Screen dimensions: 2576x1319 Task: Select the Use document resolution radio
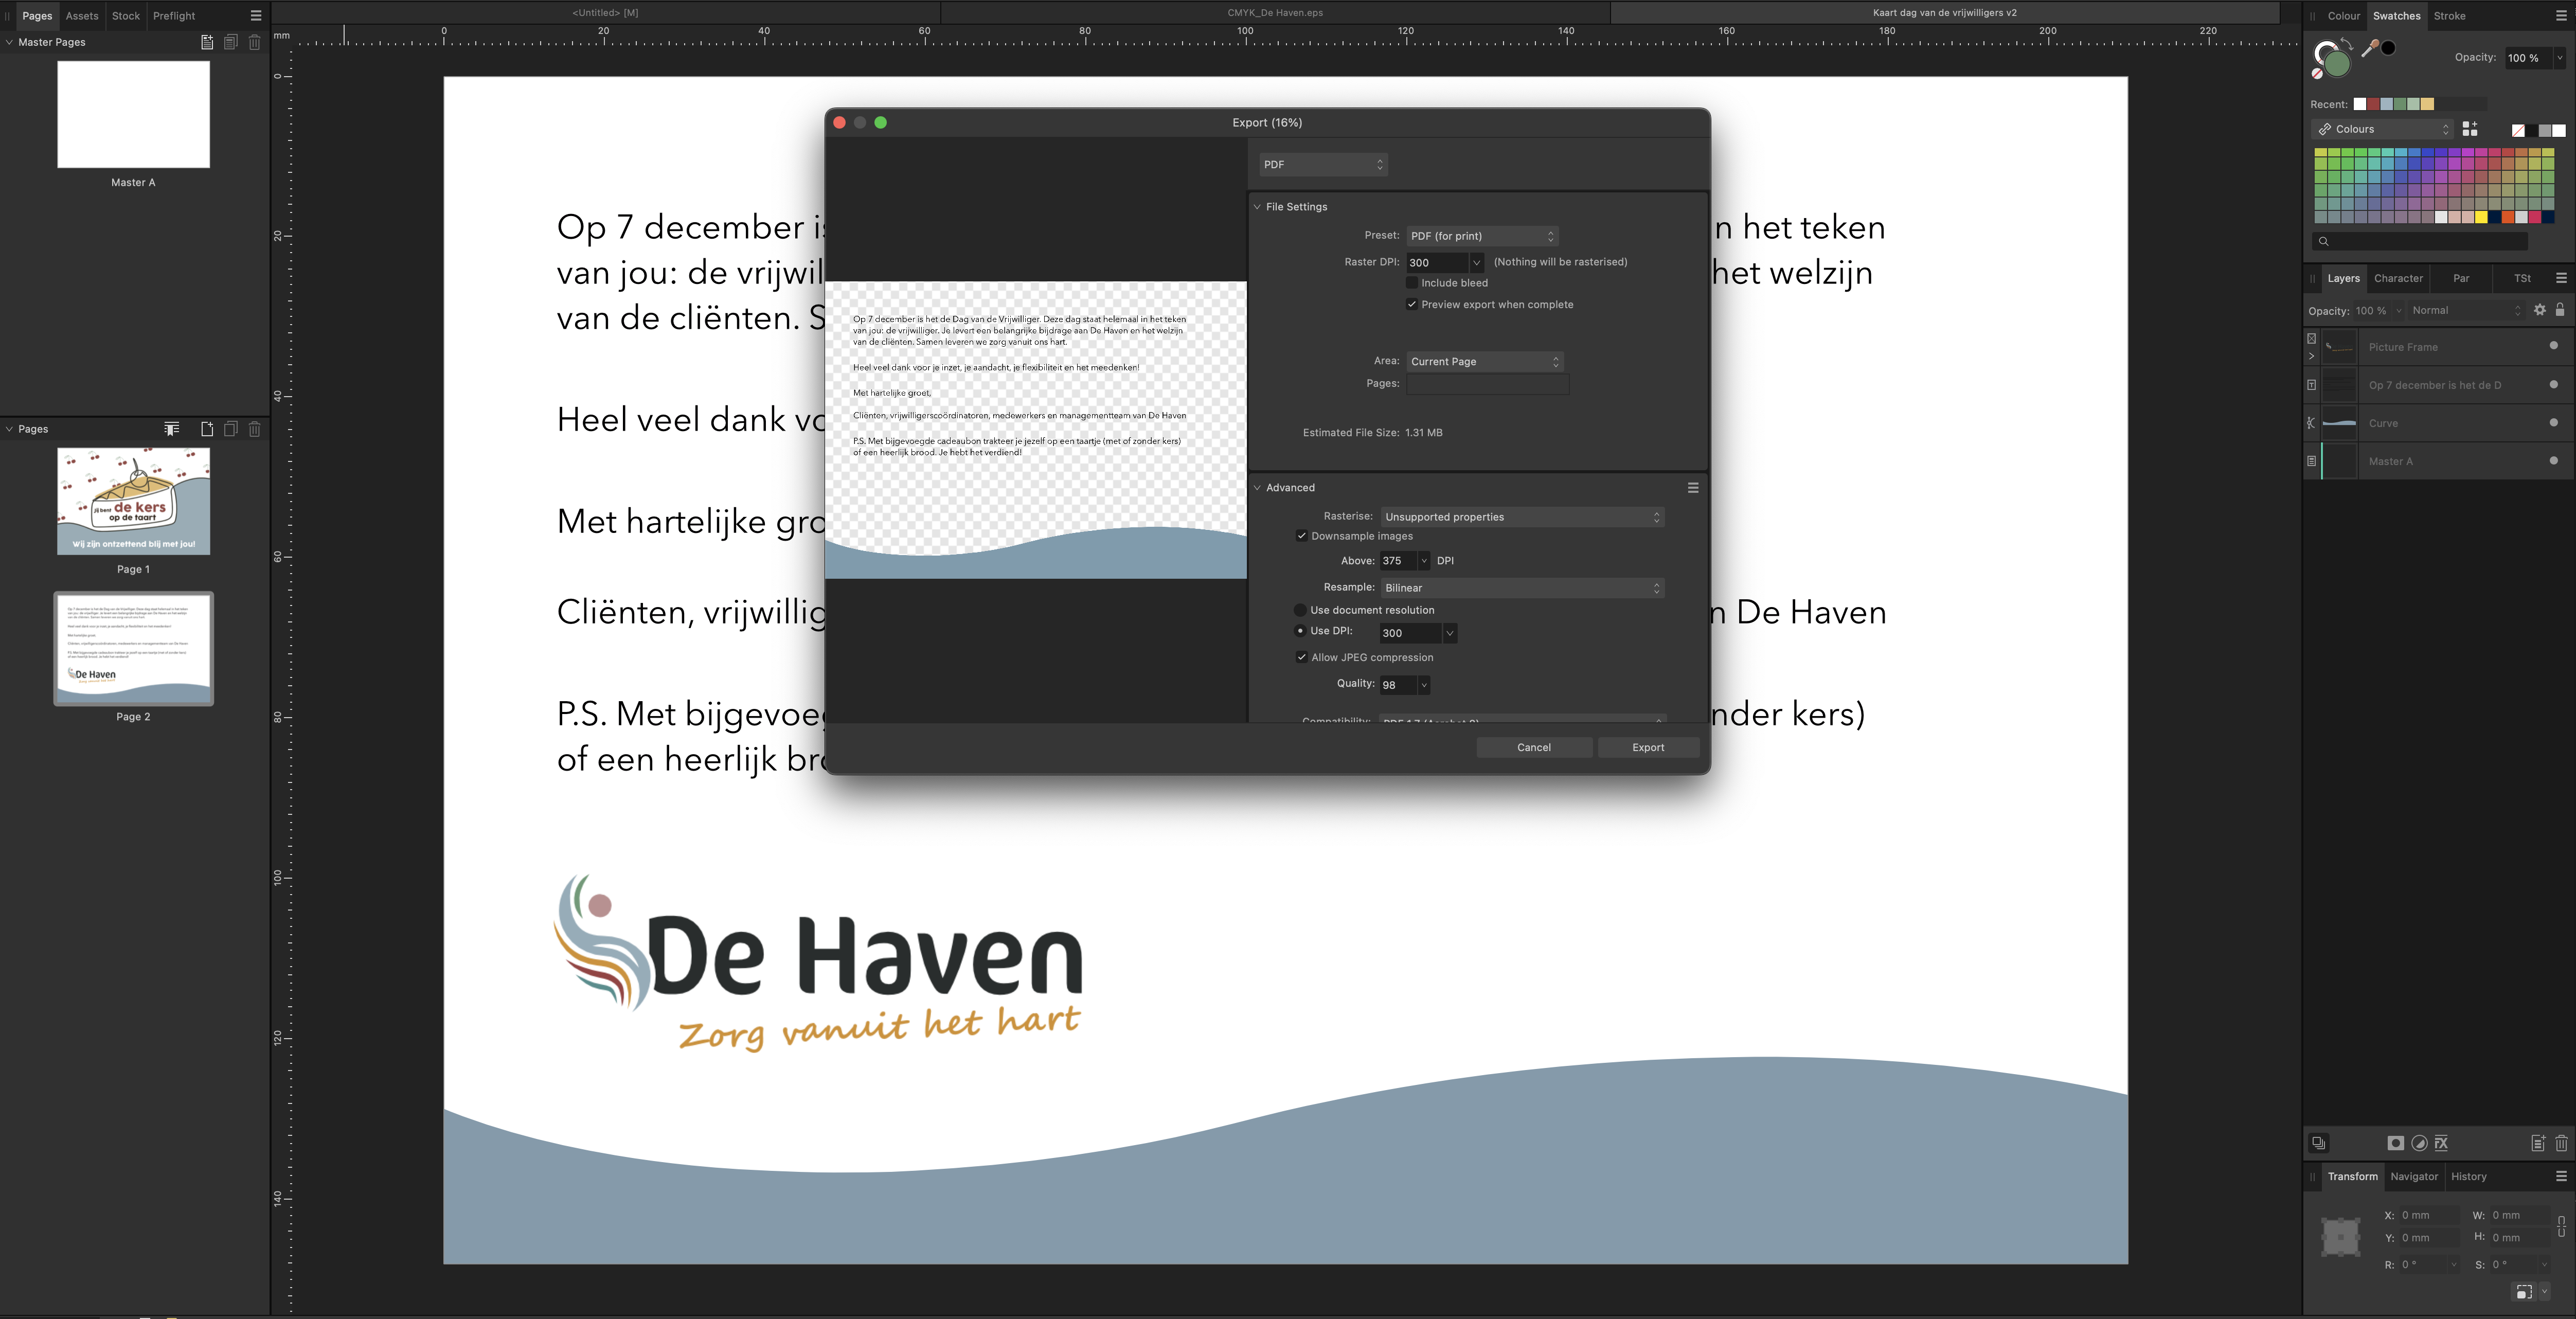pyautogui.click(x=1300, y=610)
